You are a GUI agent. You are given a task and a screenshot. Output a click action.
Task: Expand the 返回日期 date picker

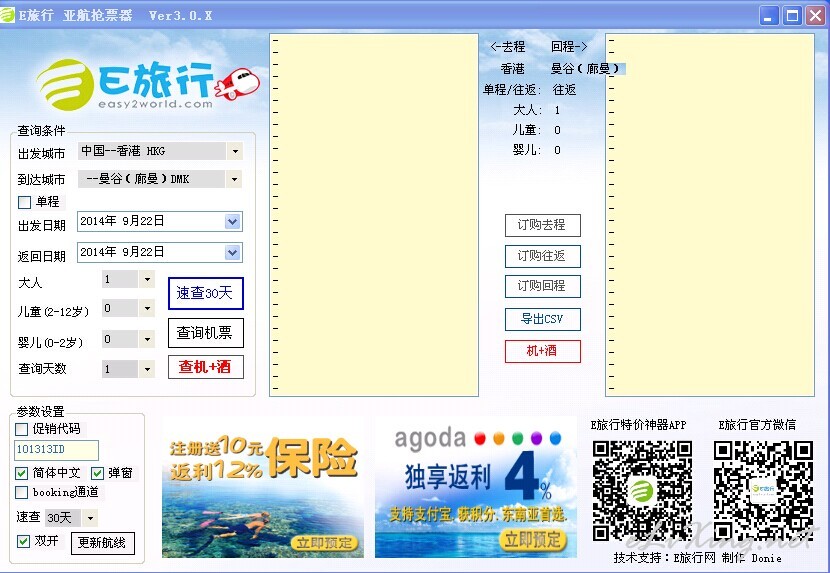233,253
